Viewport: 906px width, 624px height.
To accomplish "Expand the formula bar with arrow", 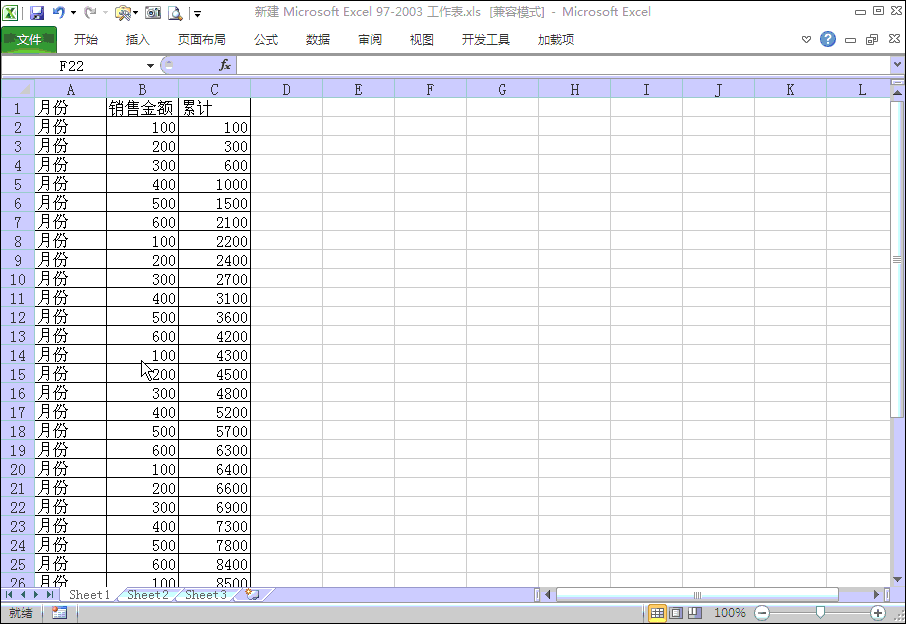I will pos(897,65).
